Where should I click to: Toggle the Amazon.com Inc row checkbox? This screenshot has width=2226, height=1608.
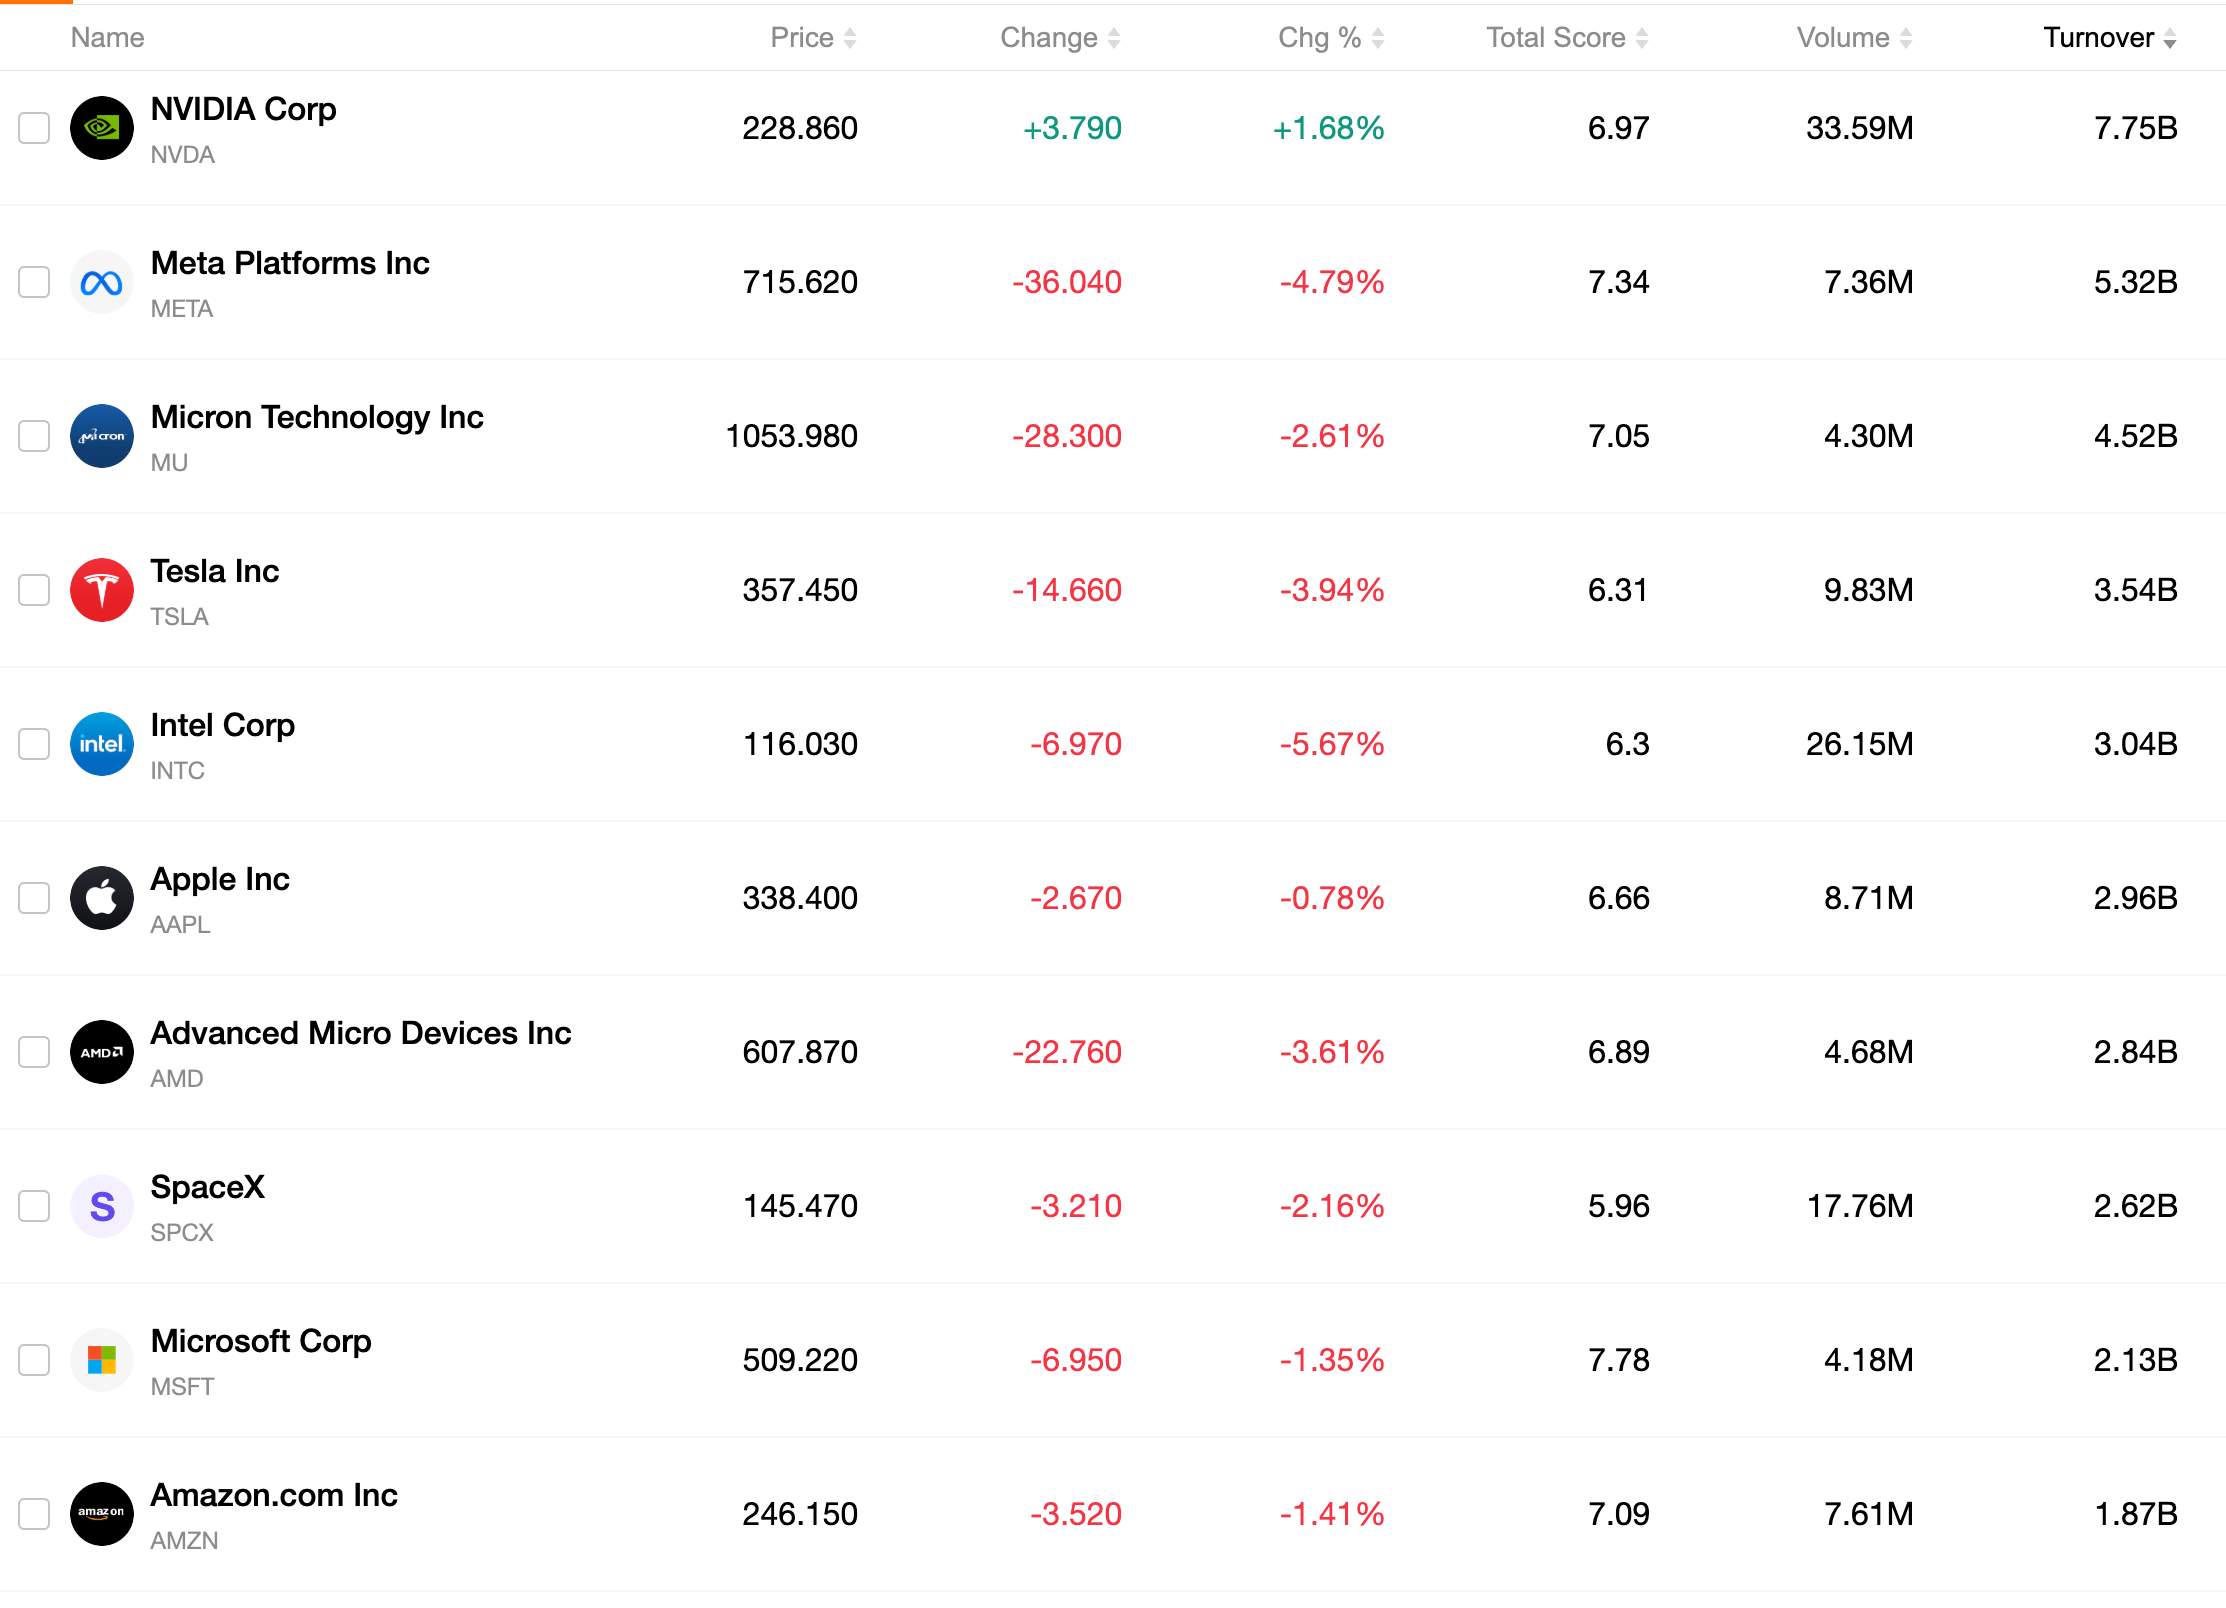pos(34,1514)
